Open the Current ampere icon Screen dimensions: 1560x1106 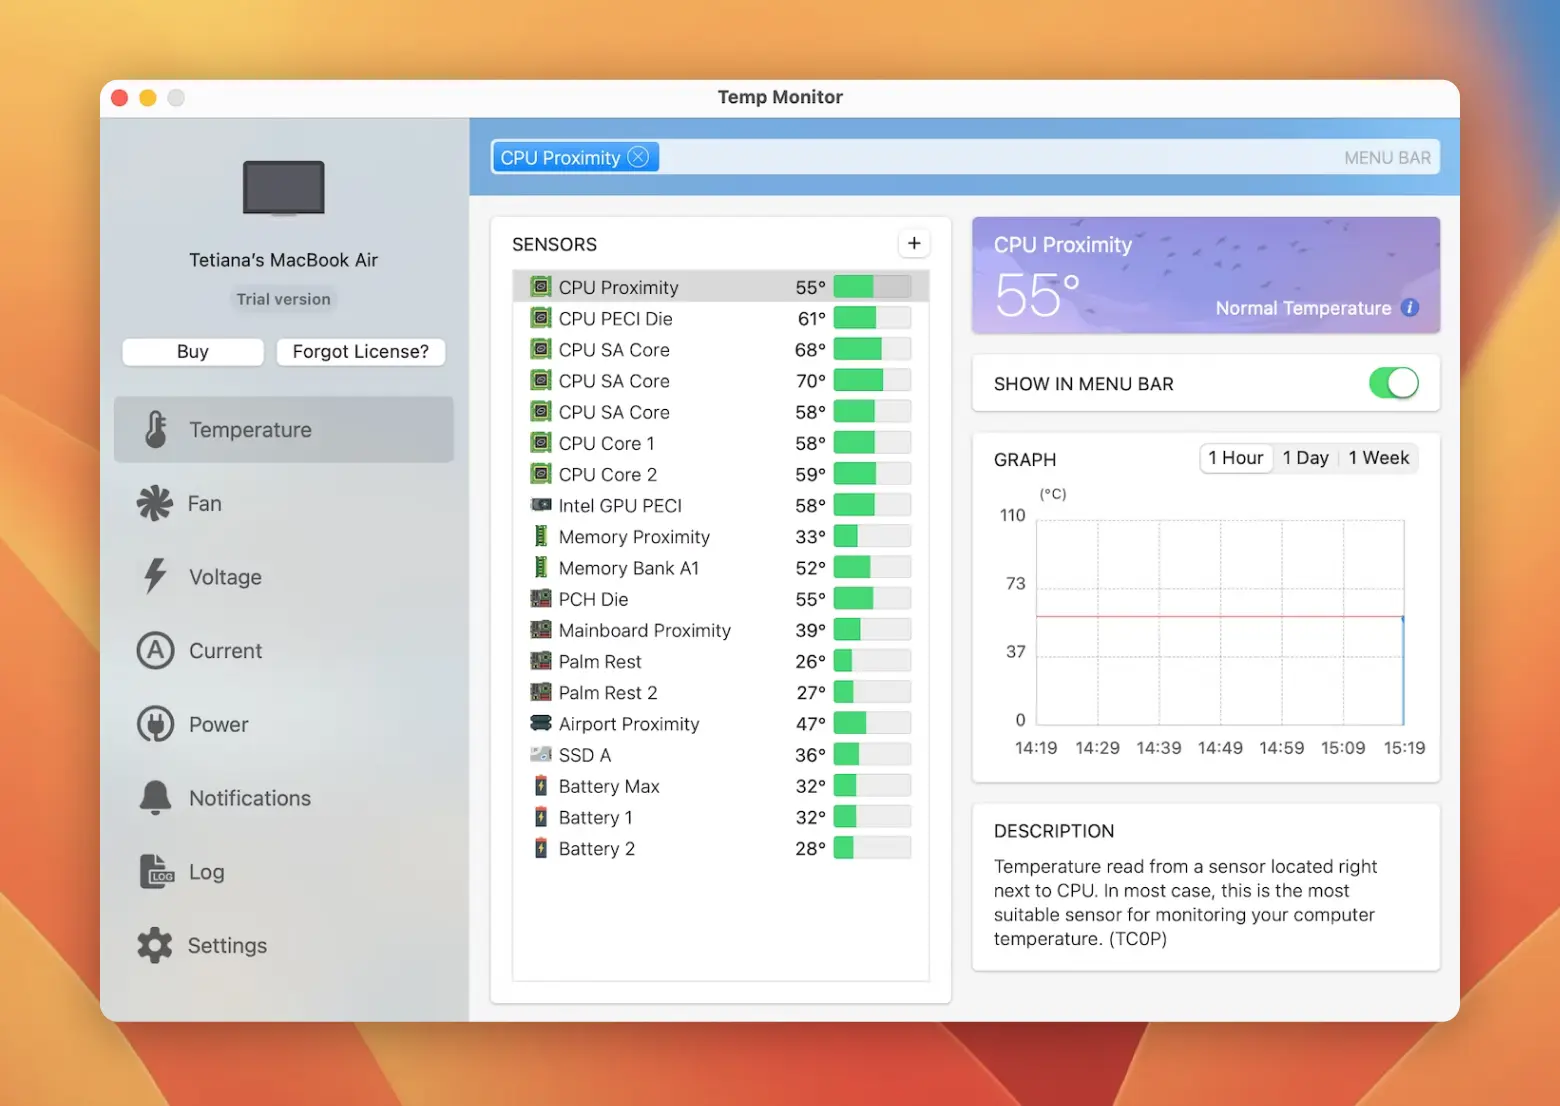click(155, 650)
